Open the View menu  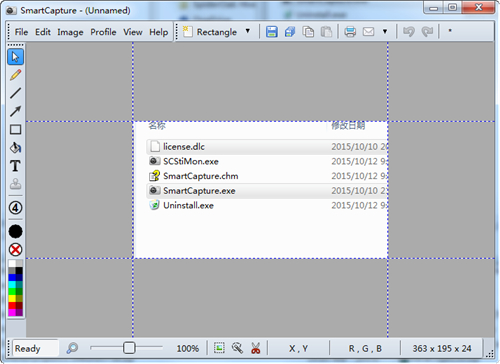(133, 32)
